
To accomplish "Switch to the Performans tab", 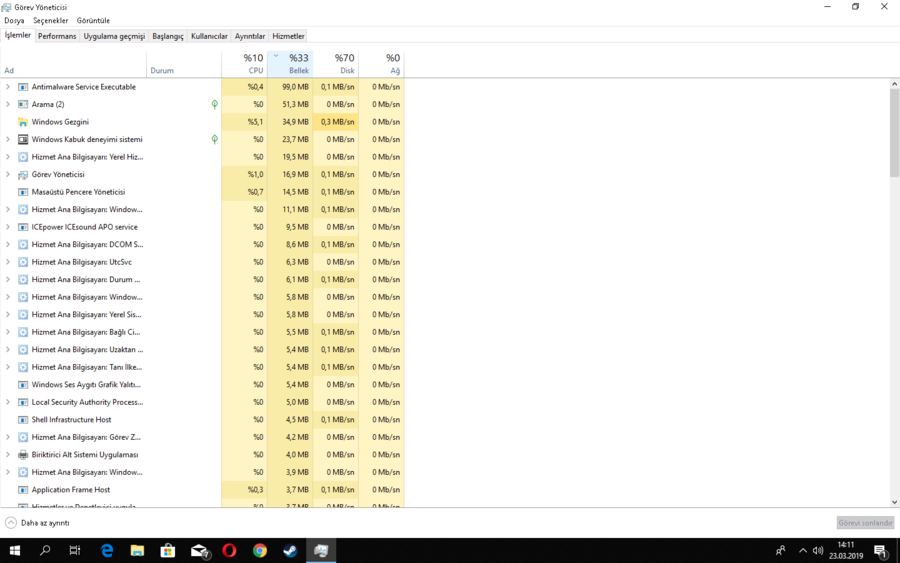I will [x=57, y=36].
